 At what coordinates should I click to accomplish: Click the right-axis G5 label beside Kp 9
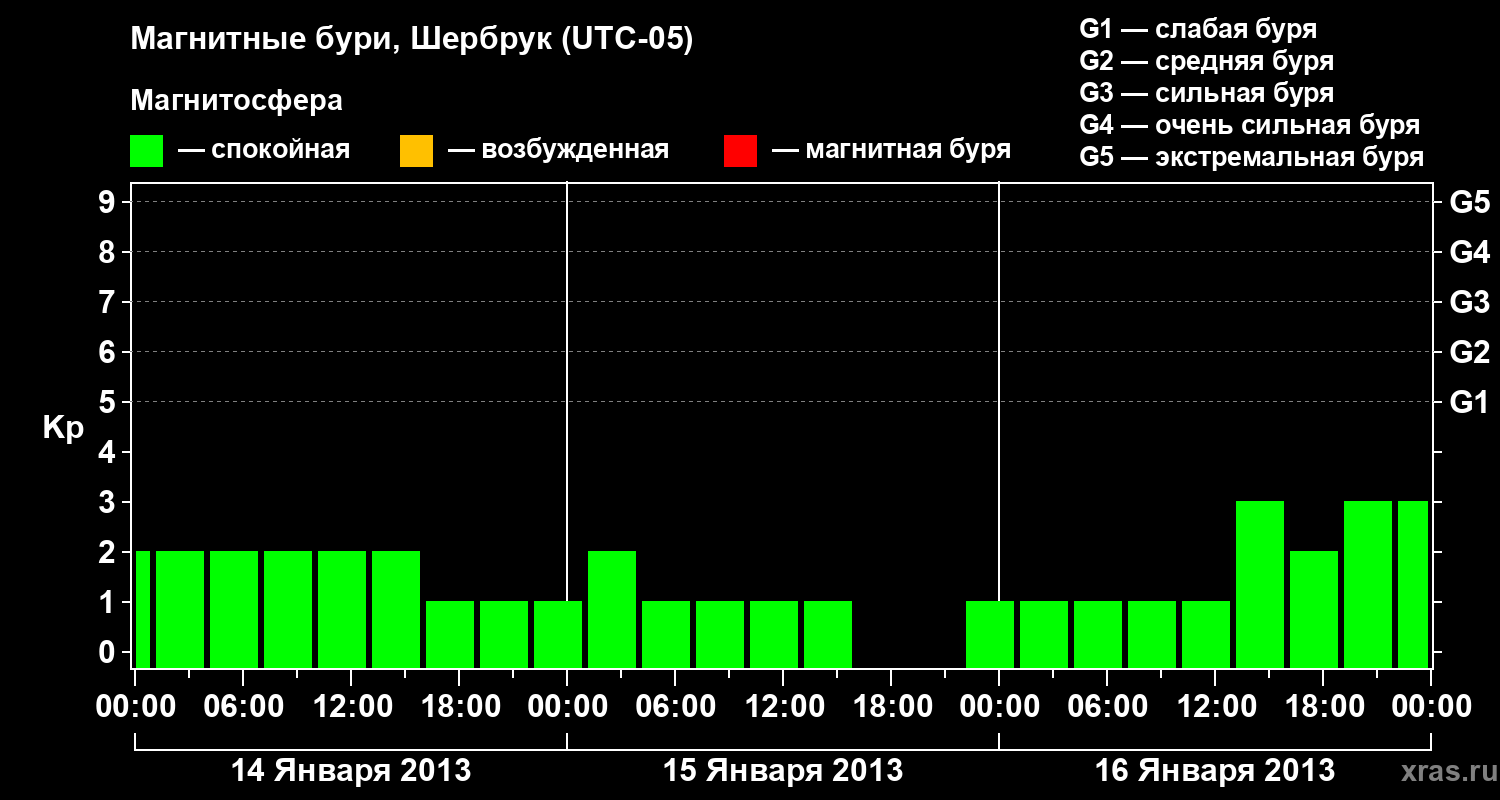click(x=1469, y=202)
